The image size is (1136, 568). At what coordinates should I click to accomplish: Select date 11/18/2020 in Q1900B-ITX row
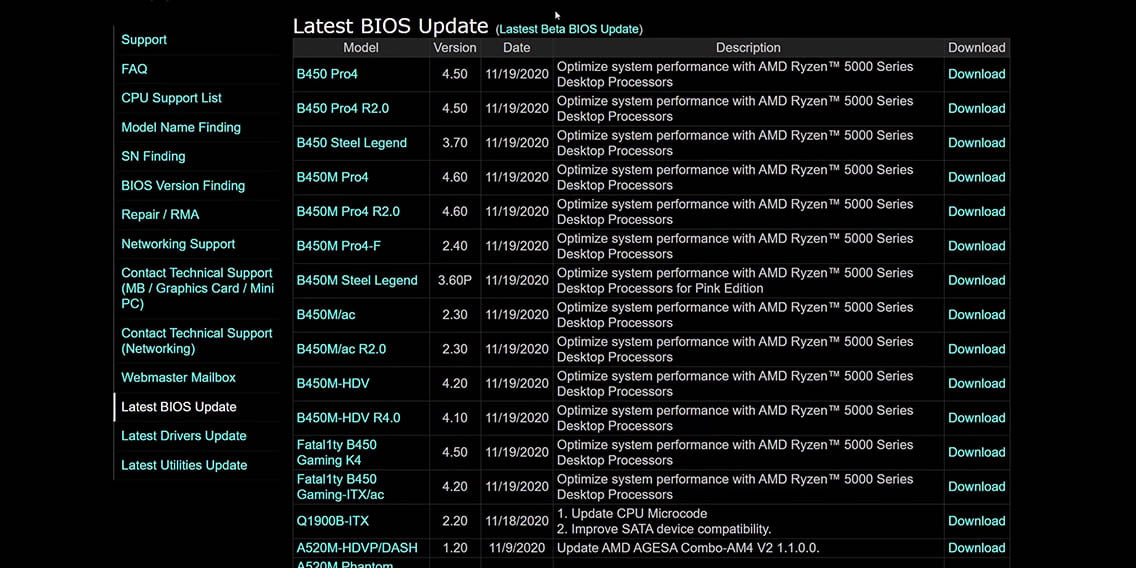[517, 521]
